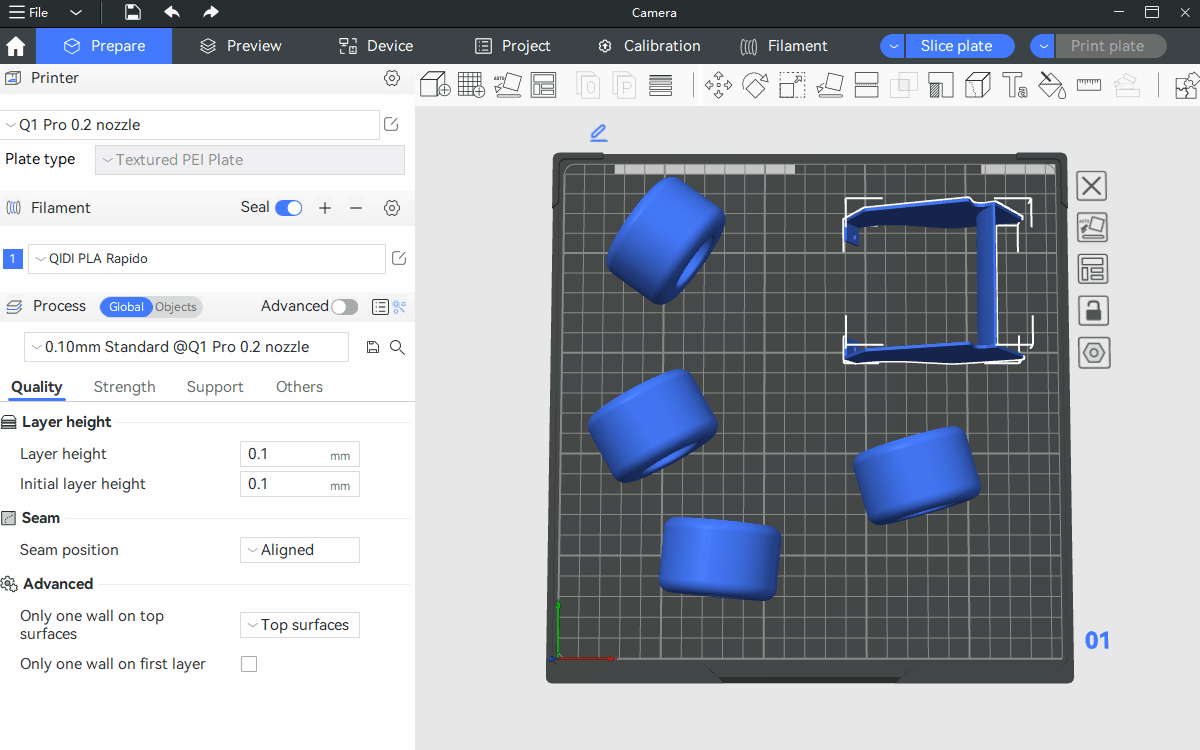Image resolution: width=1200 pixels, height=750 pixels.
Task: Toggle the filament Seal switch
Action: (x=288, y=208)
